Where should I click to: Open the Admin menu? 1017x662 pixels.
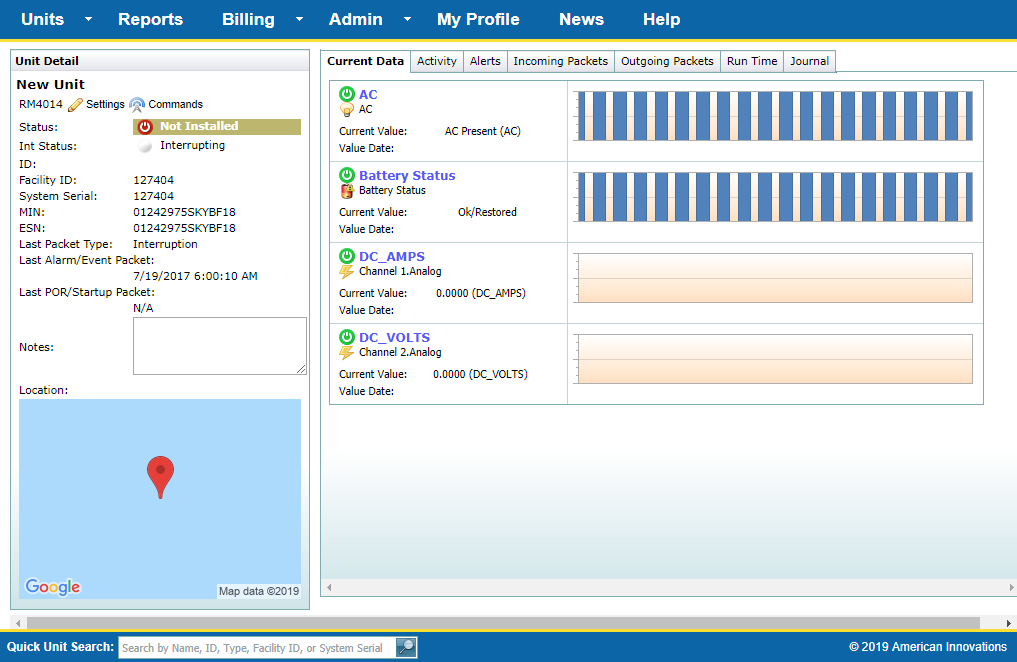355,19
